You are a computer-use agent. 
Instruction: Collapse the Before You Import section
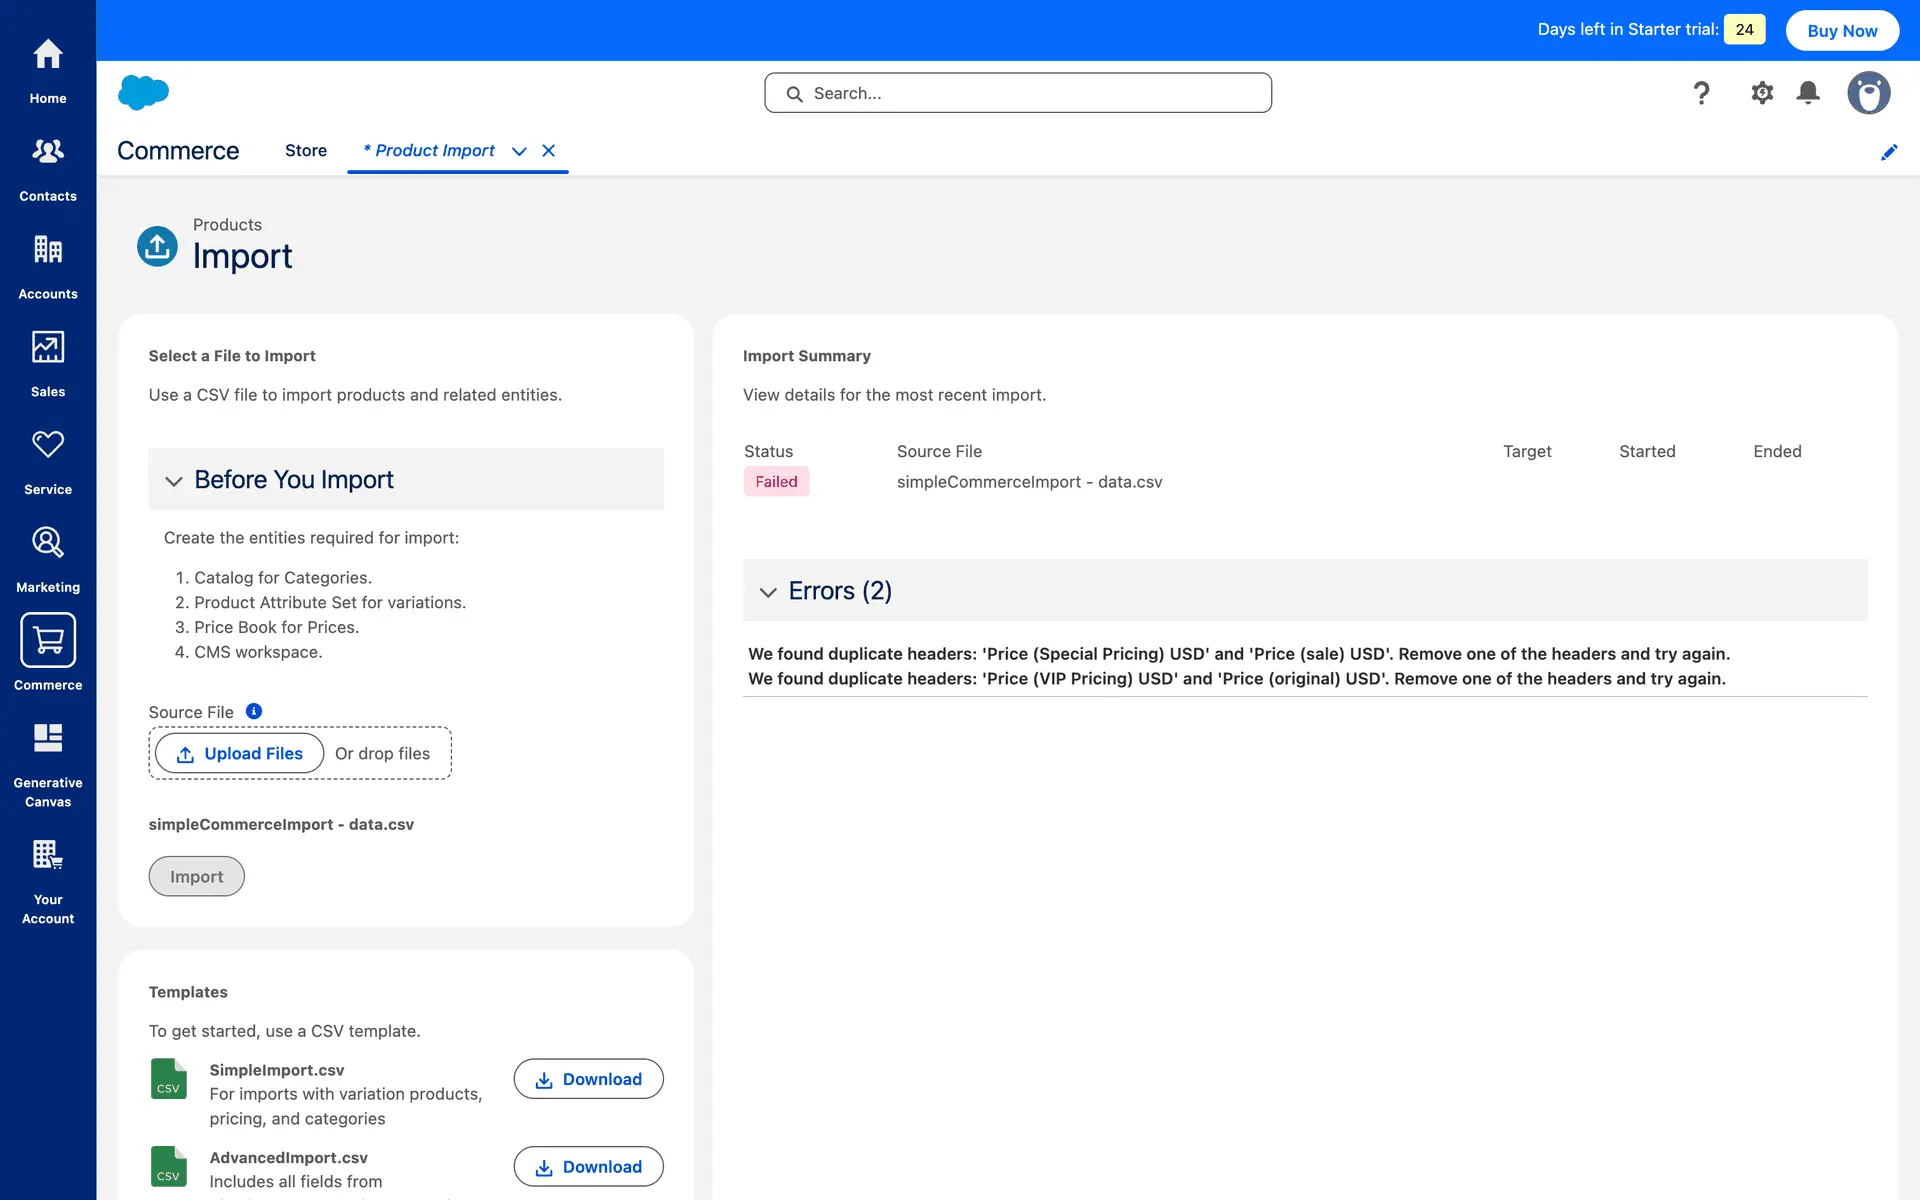174,481
